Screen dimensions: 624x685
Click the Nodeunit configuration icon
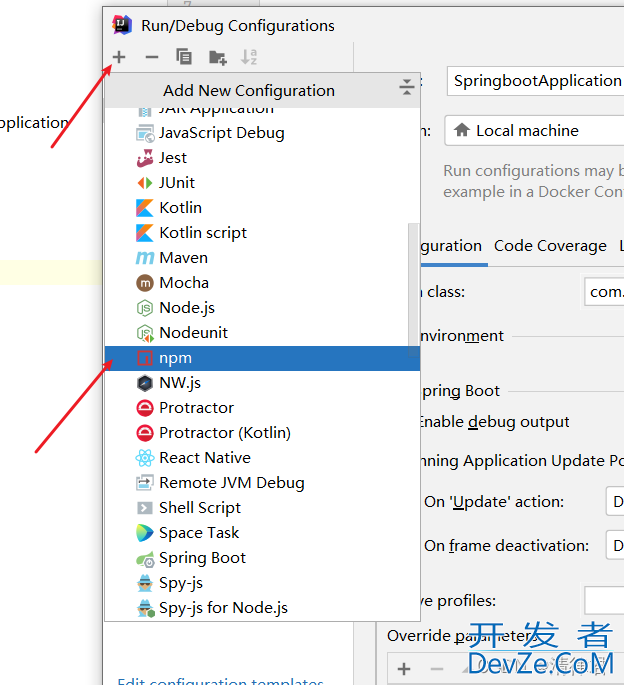tap(145, 333)
